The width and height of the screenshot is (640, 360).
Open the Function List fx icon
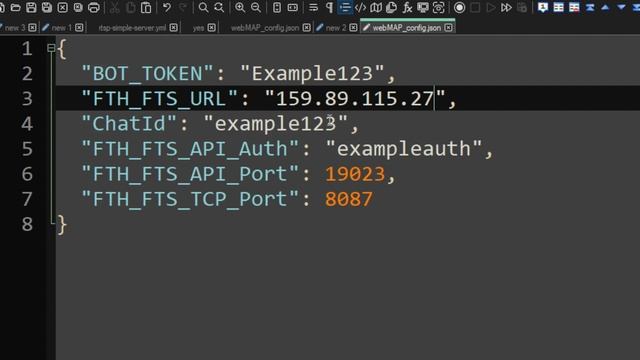point(407,7)
